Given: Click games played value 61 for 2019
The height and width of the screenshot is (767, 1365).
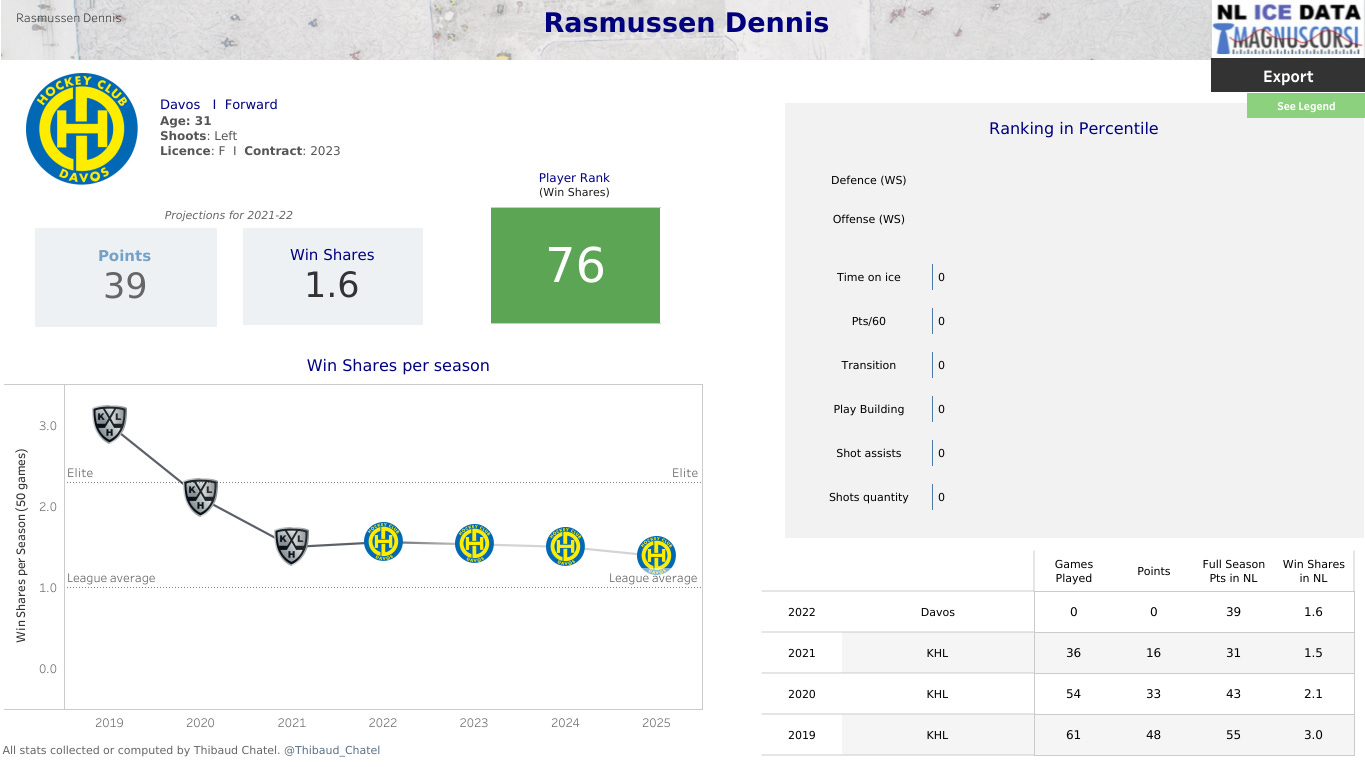Looking at the screenshot, I should pyautogui.click(x=1074, y=735).
